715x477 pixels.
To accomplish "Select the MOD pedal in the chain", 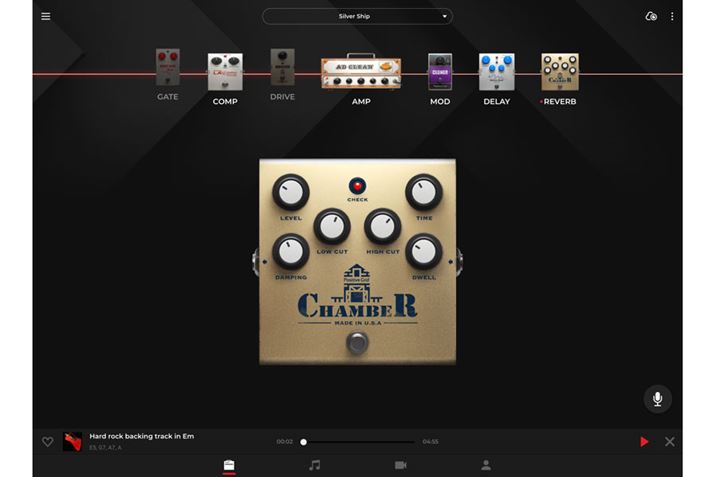I will [x=440, y=72].
